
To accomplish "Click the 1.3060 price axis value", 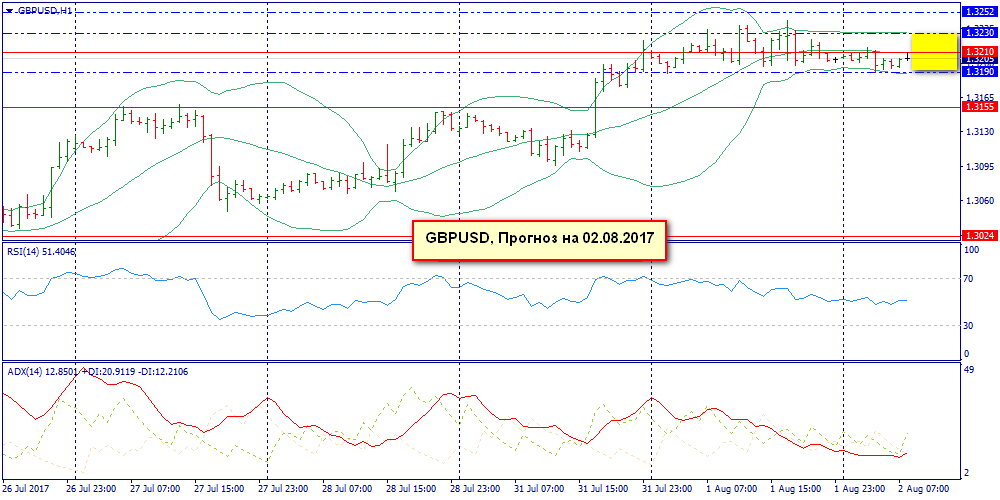I will click(x=979, y=200).
